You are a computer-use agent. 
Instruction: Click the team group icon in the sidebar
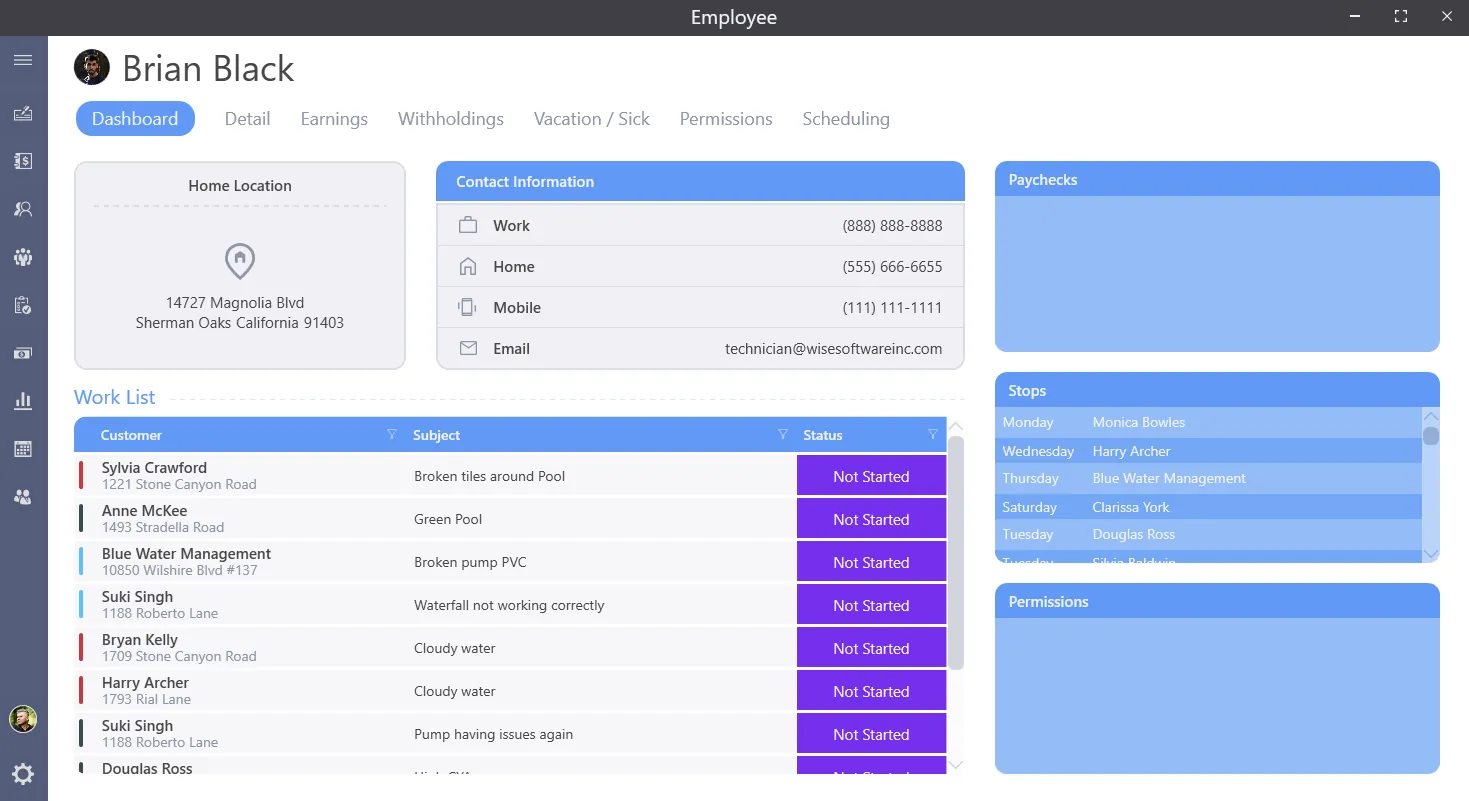click(x=23, y=256)
